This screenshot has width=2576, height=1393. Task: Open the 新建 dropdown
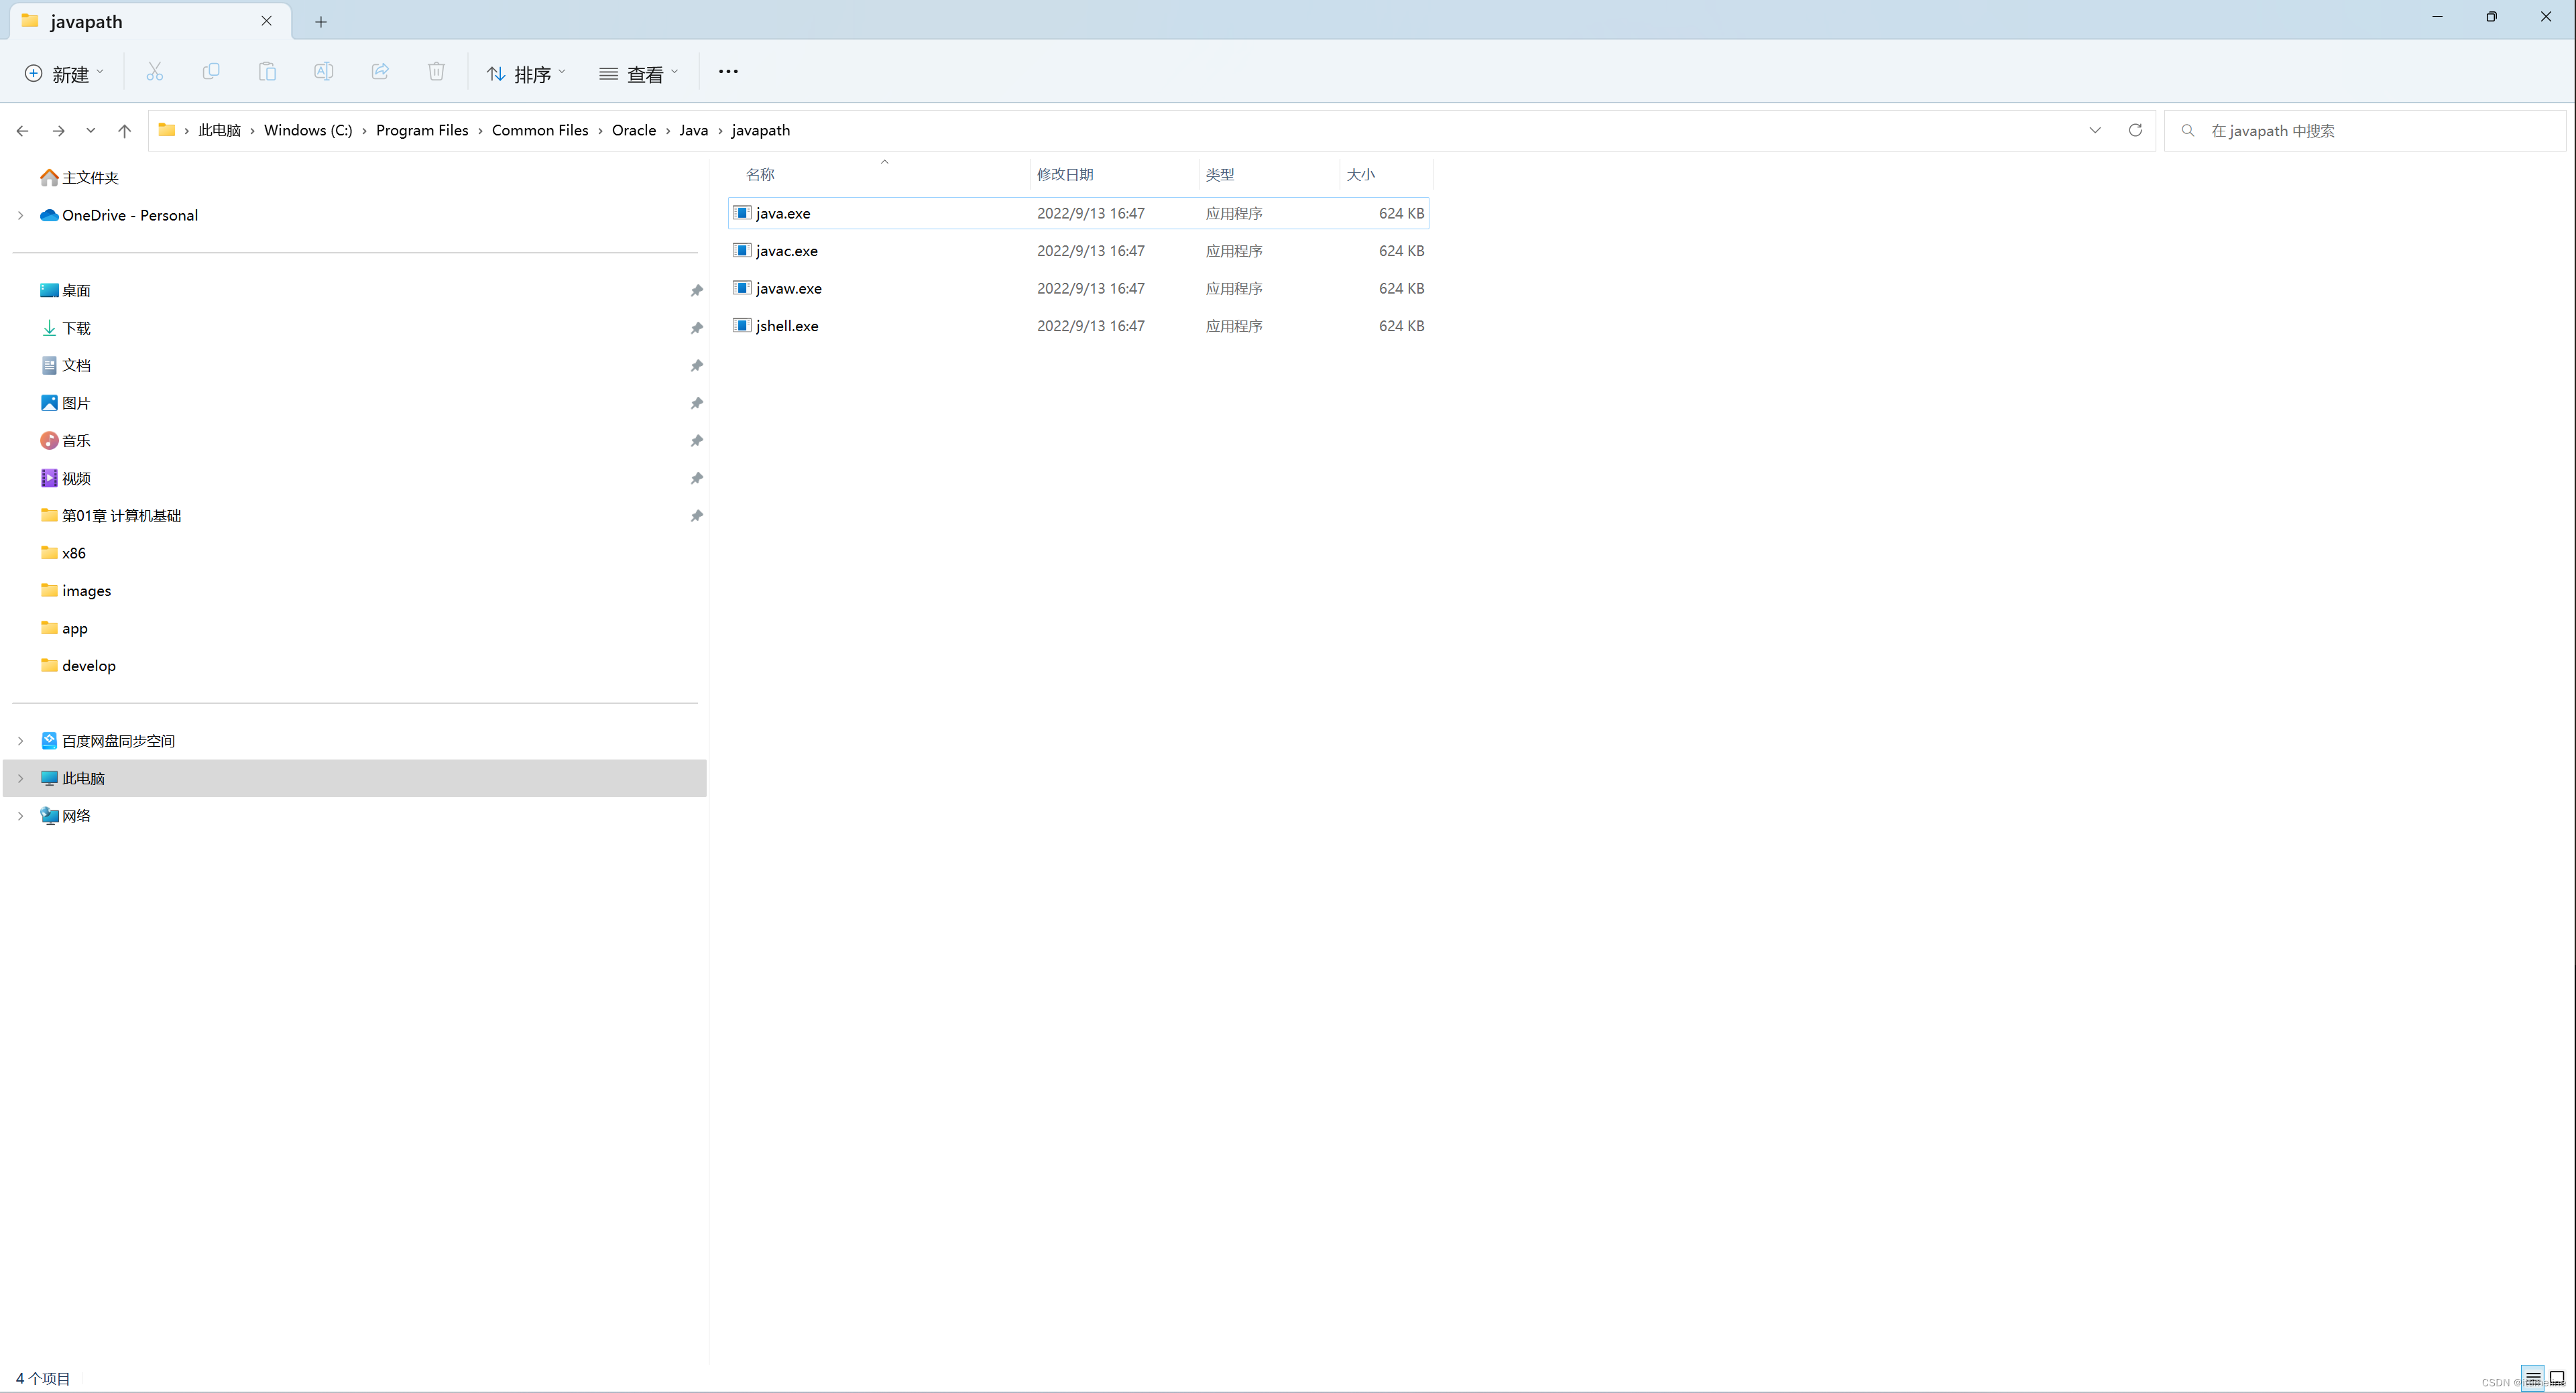point(64,74)
